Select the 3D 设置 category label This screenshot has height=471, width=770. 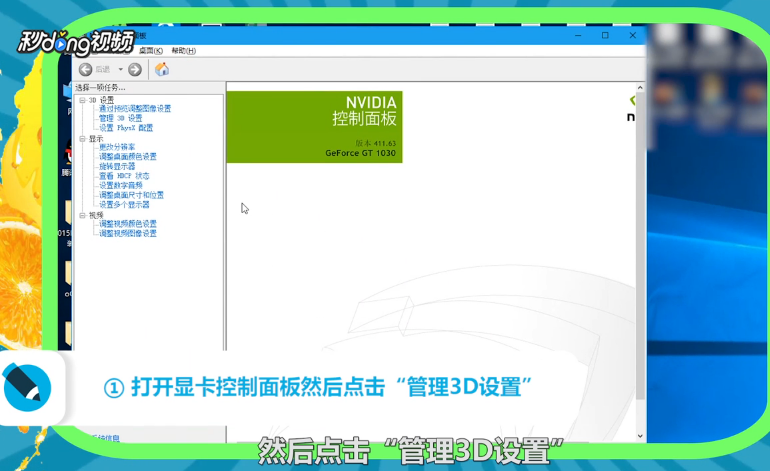(101, 100)
